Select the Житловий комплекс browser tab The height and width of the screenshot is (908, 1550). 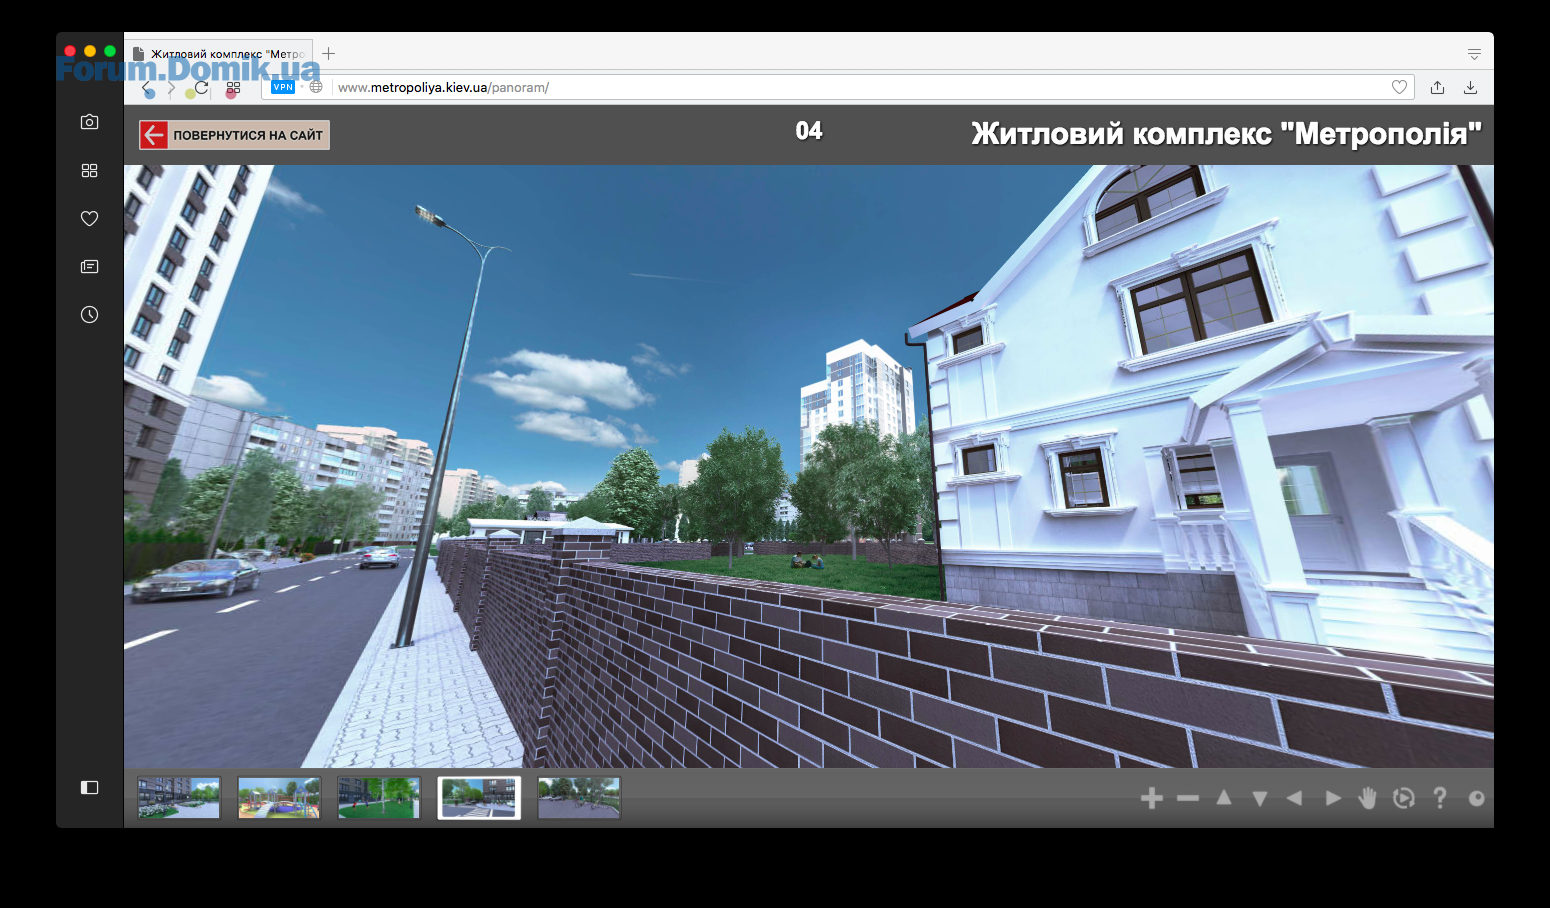coord(219,54)
